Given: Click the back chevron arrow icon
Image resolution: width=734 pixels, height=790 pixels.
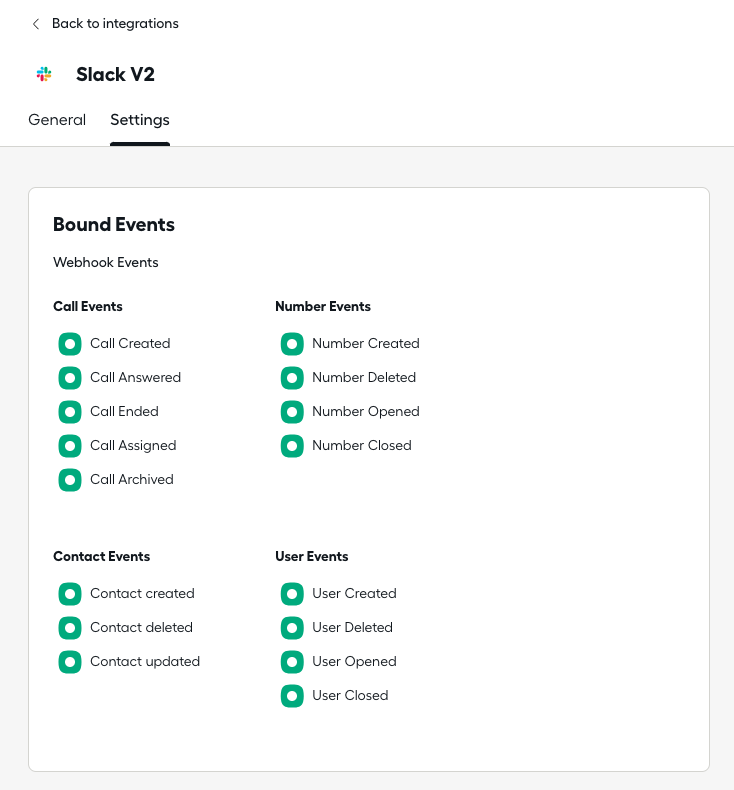Looking at the screenshot, I should coord(36,24).
